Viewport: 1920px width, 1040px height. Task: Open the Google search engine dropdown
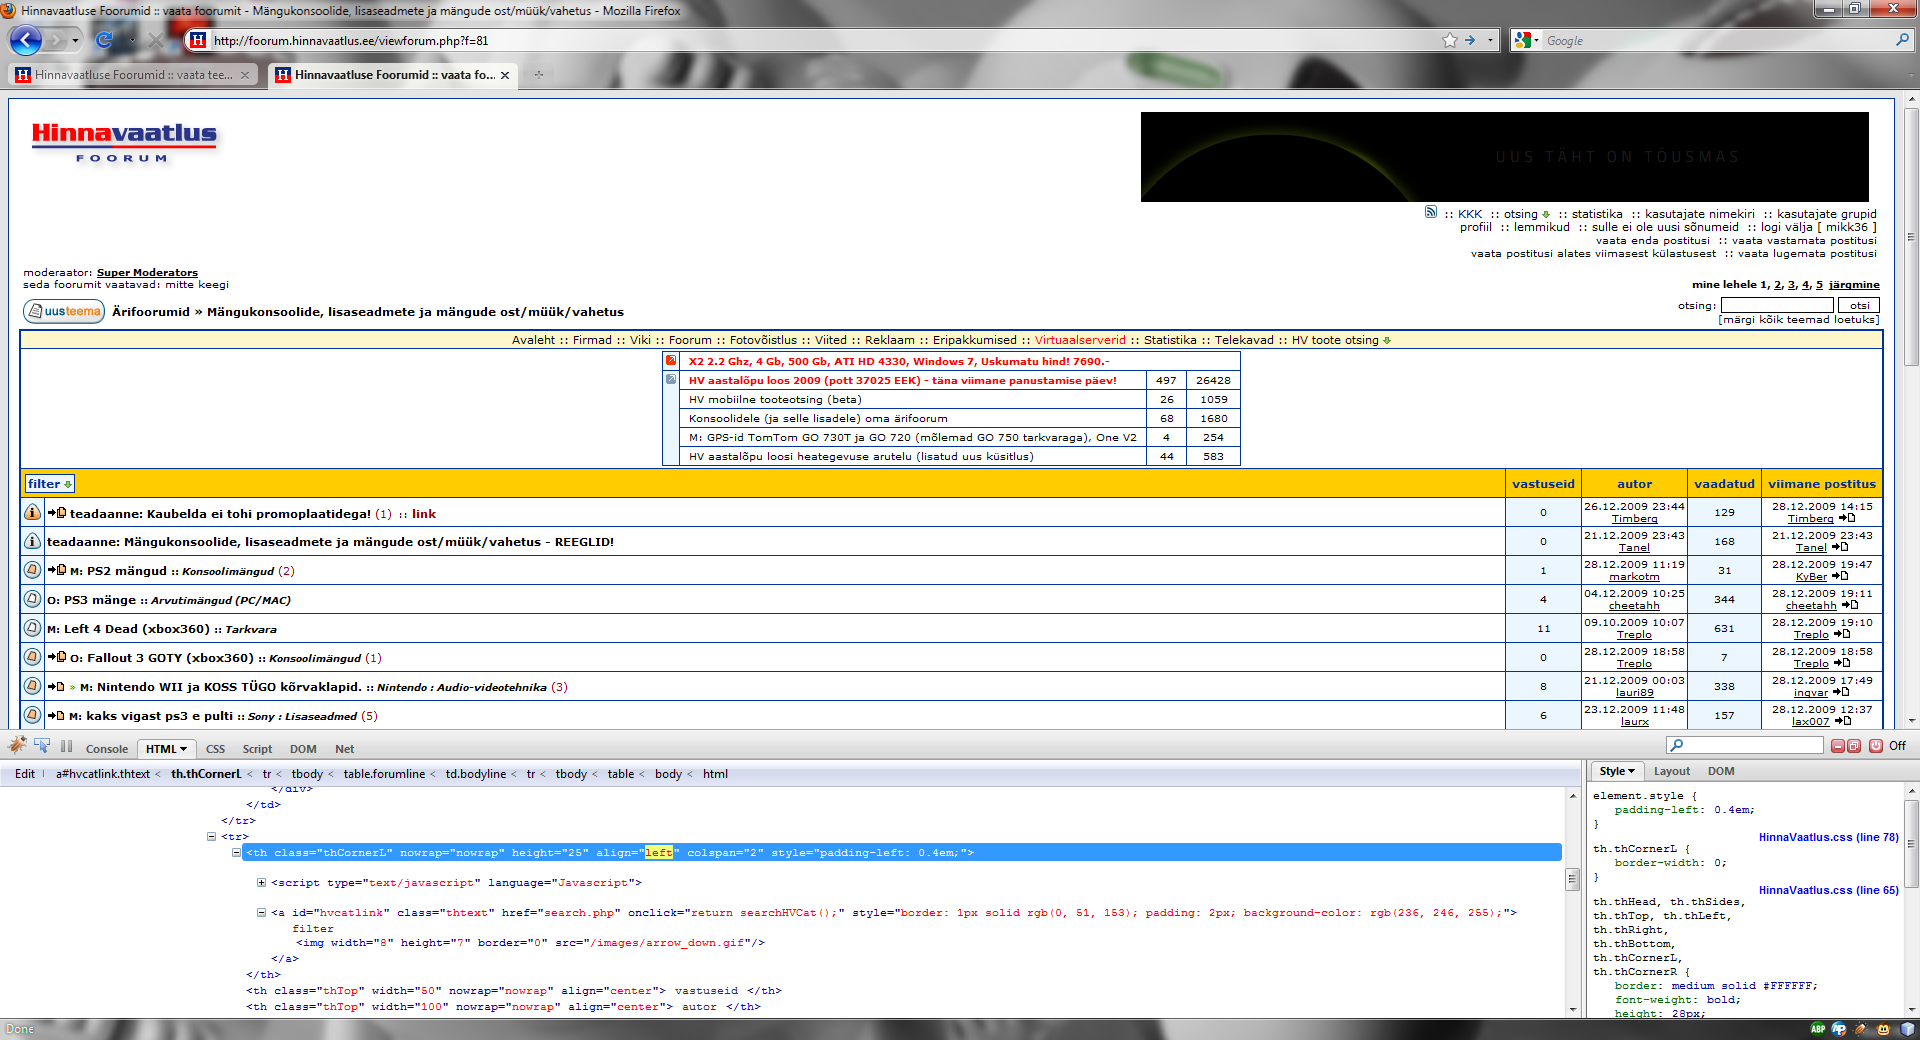pyautogui.click(x=1536, y=41)
